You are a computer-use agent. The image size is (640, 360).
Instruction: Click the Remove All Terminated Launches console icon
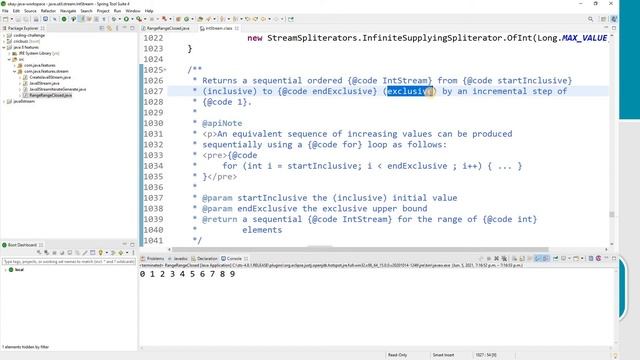pos(504,258)
